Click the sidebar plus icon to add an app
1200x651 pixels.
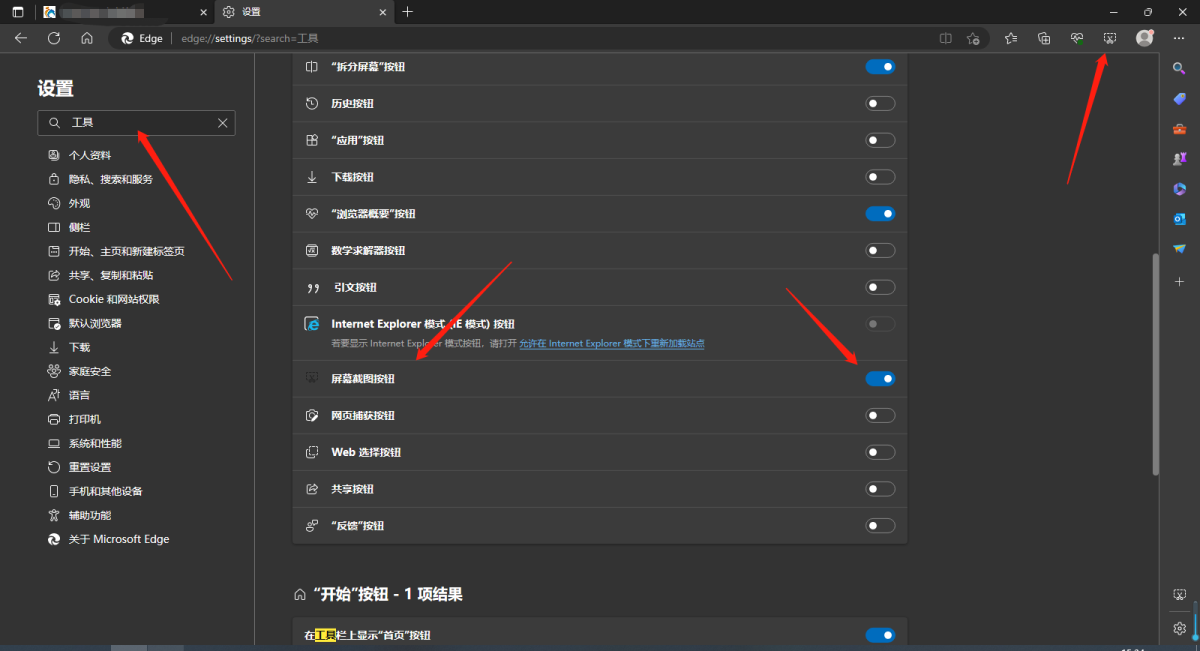(x=1179, y=282)
